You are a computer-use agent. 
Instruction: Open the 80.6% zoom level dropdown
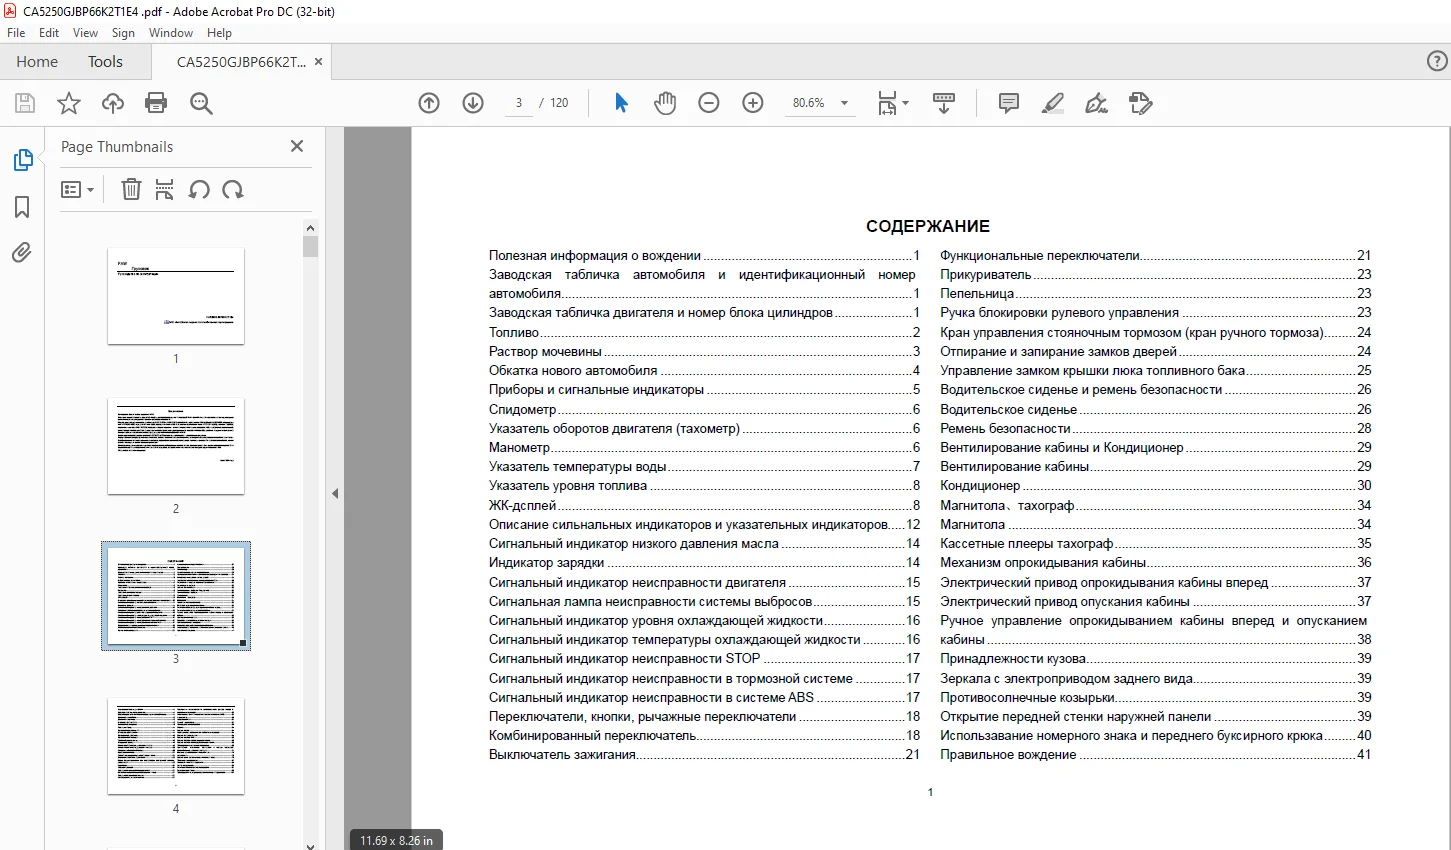point(820,103)
